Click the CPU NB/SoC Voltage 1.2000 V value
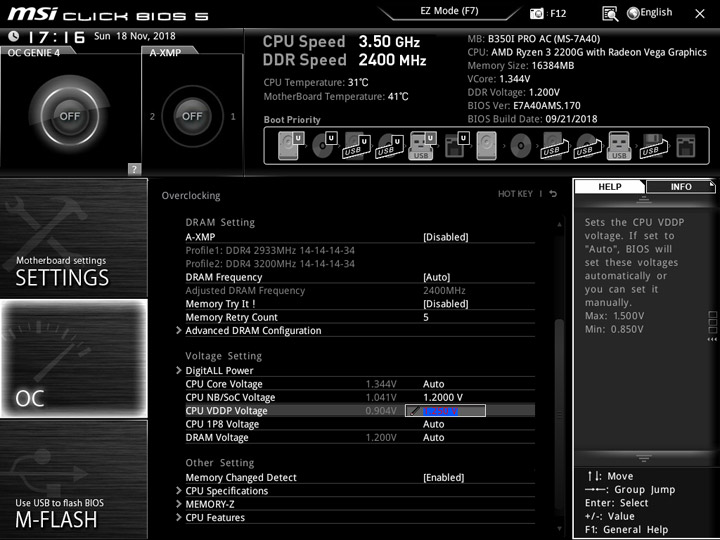This screenshot has width=720, height=540. (x=443, y=397)
